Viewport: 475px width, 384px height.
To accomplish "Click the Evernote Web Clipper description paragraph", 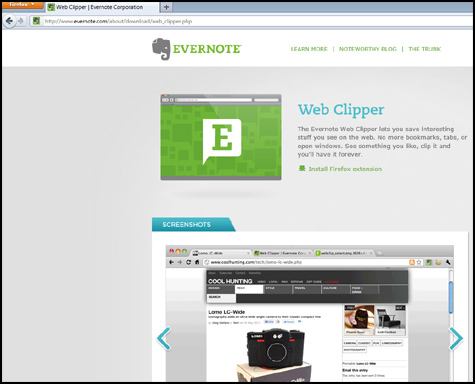I will coord(382,142).
